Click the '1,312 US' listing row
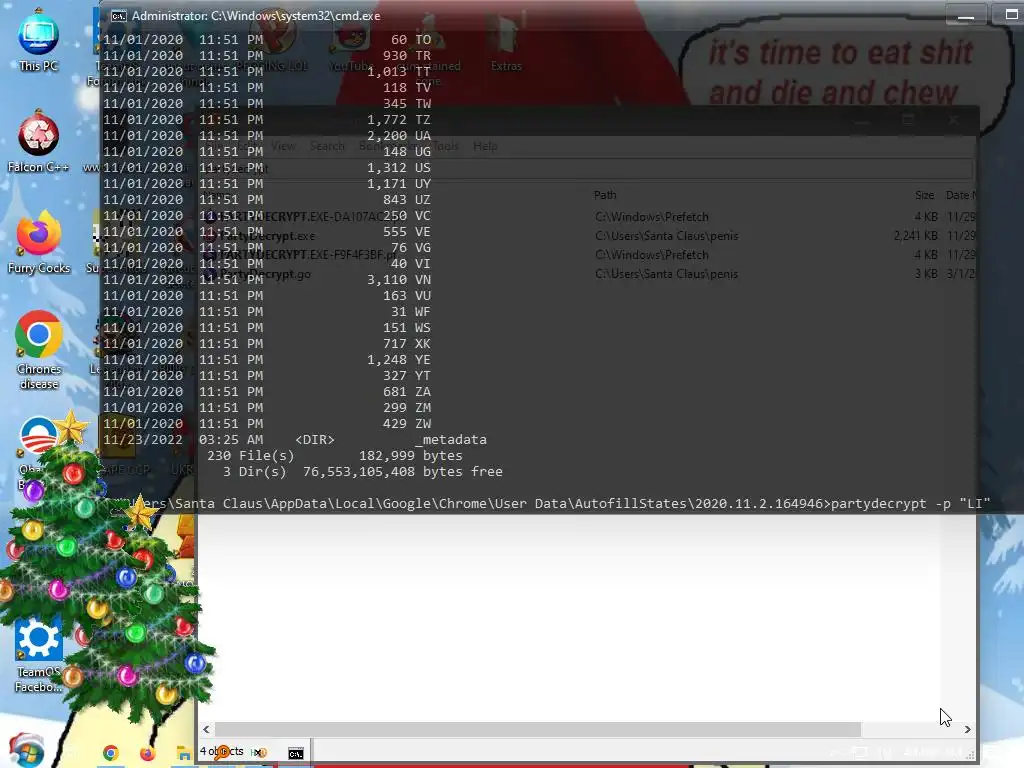This screenshot has height=768, width=1024. 267,168
